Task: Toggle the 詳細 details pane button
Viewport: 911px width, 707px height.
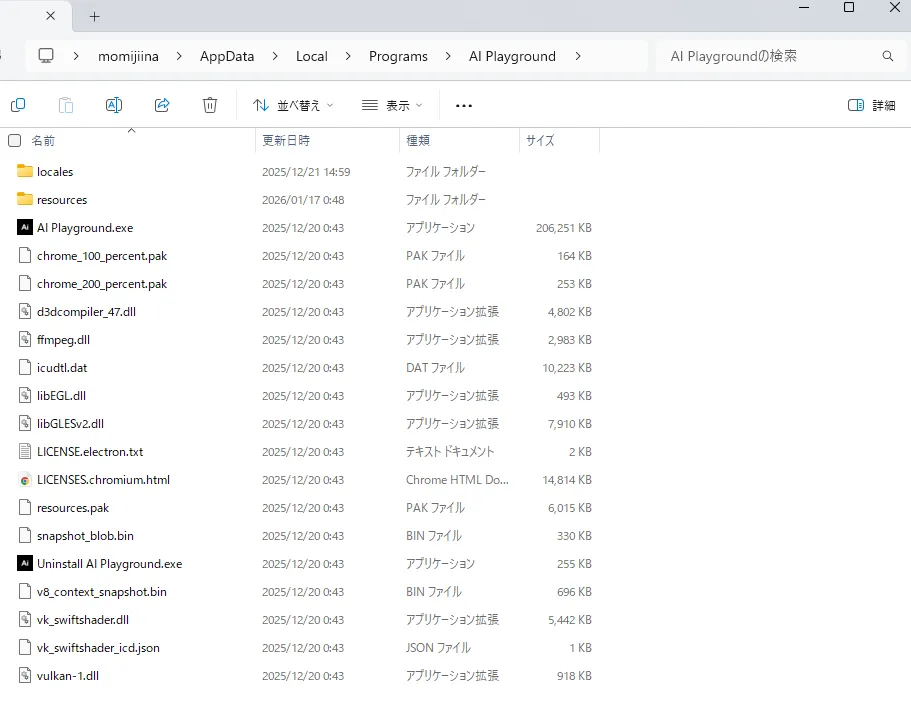Action: coord(871,105)
